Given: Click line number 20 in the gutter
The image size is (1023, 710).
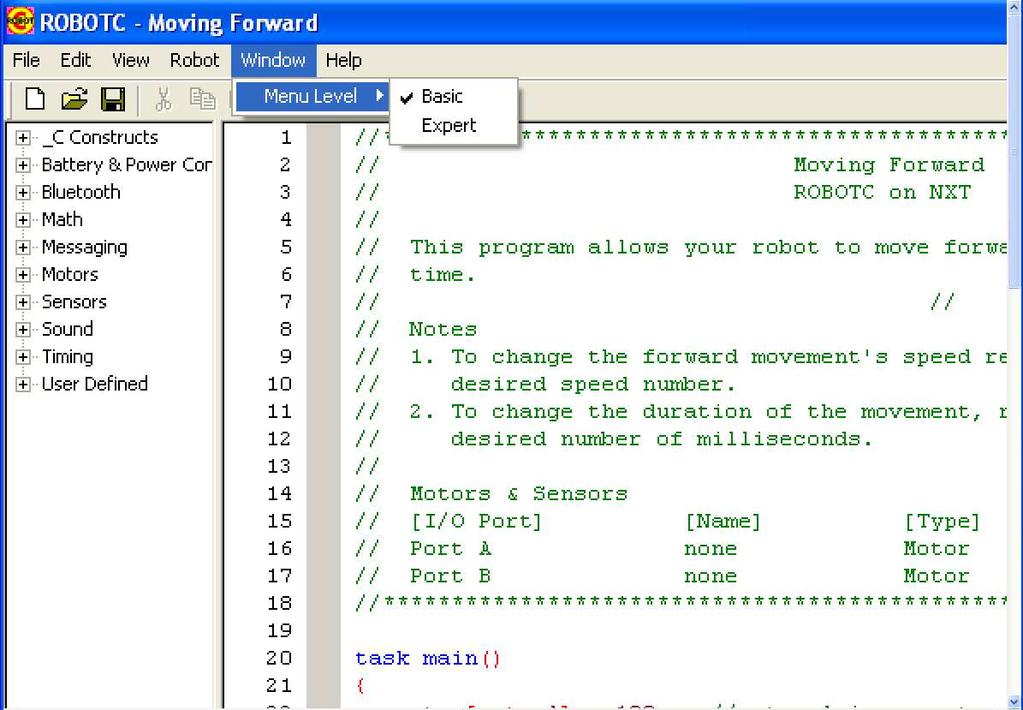Looking at the screenshot, I should pos(280,658).
